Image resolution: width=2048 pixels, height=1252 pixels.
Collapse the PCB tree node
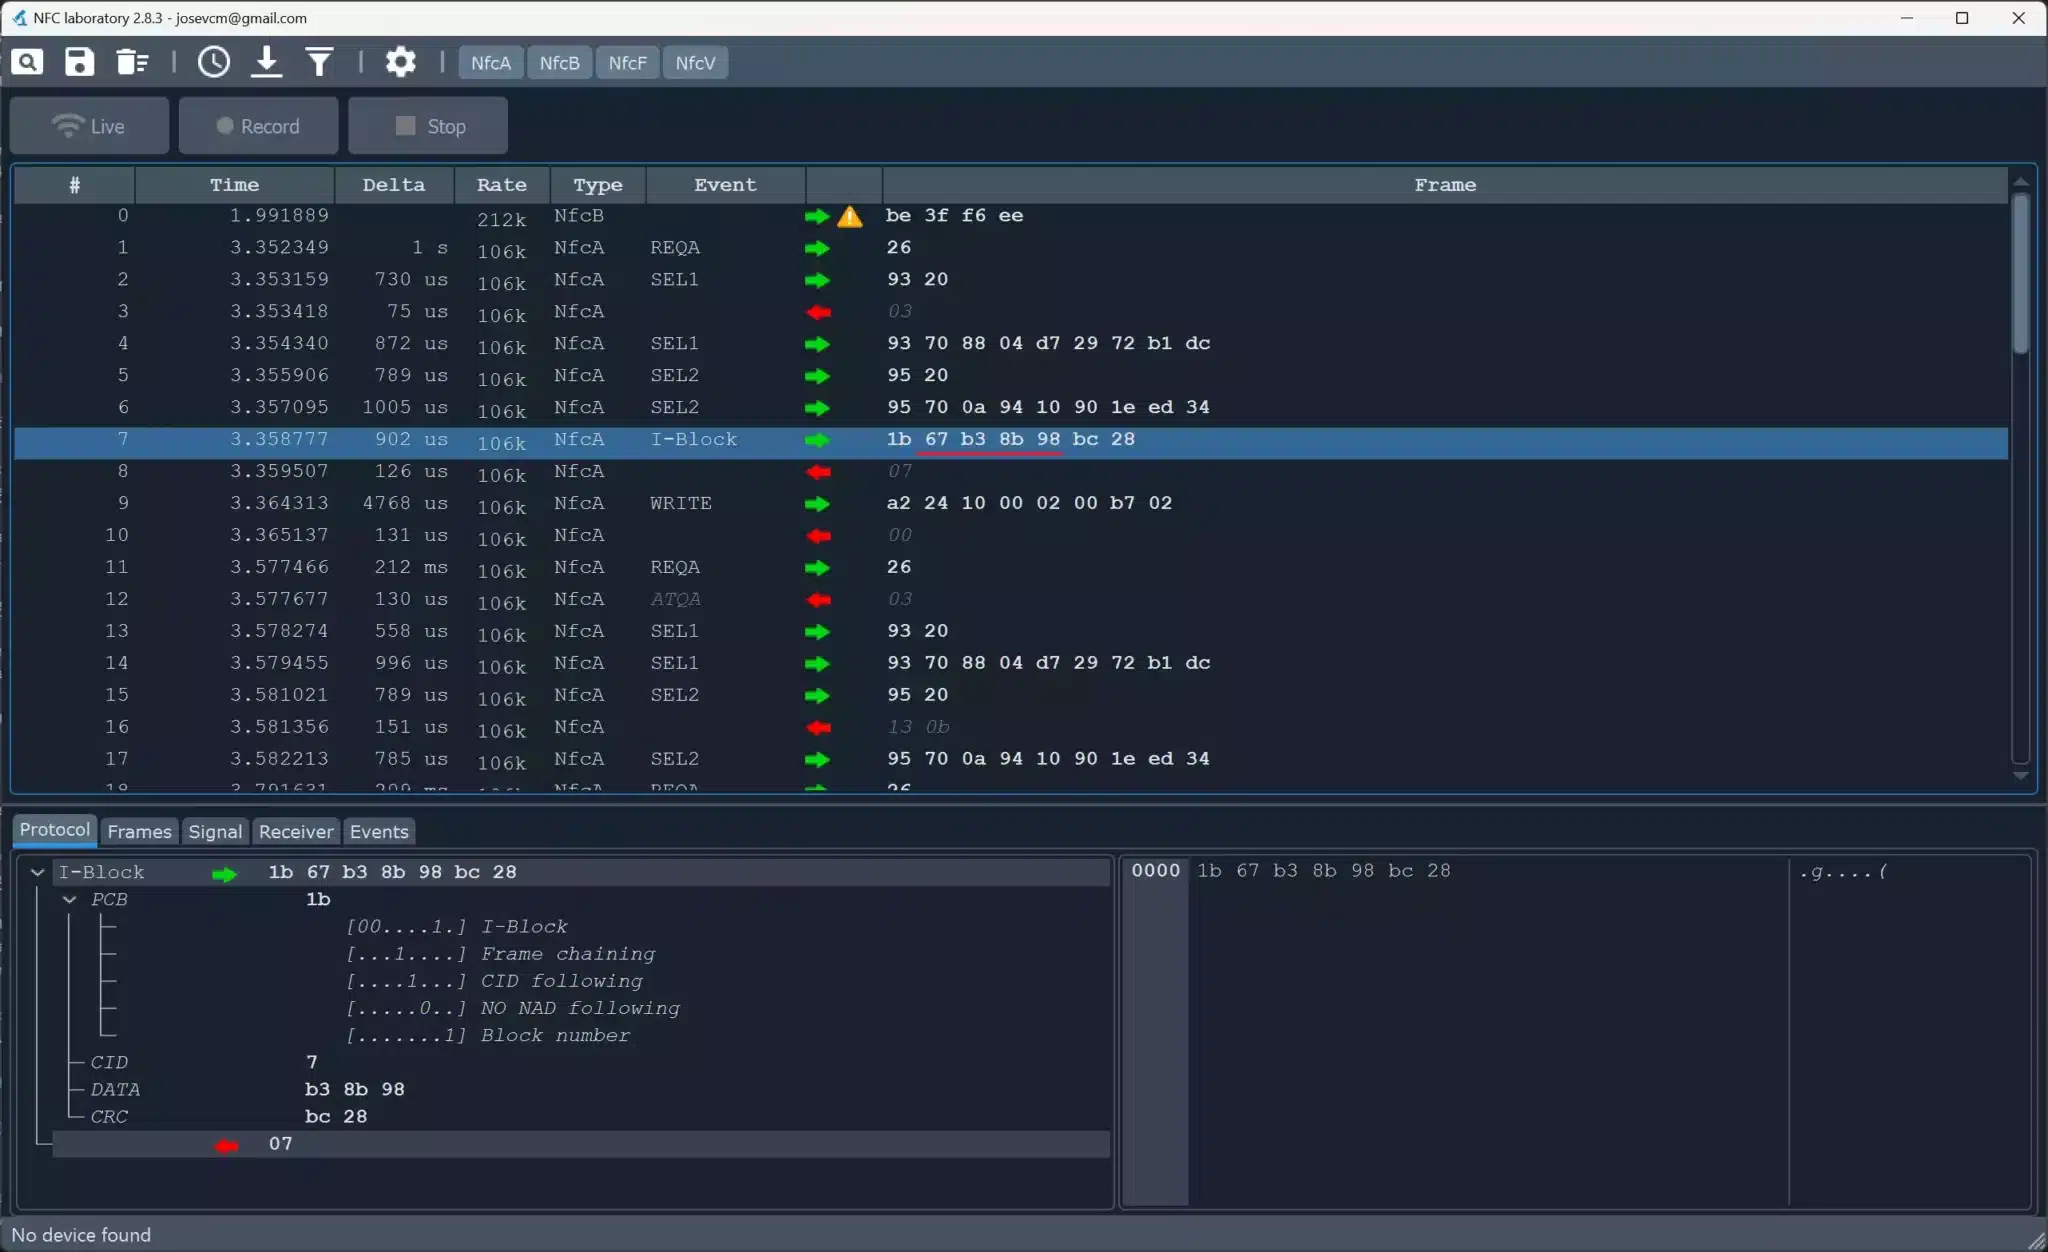pos(70,899)
